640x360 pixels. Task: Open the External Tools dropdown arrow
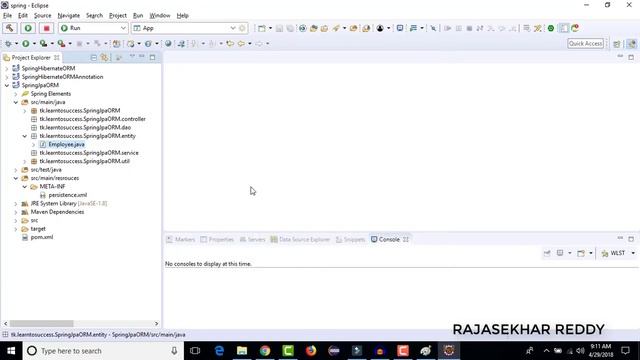click(x=70, y=44)
